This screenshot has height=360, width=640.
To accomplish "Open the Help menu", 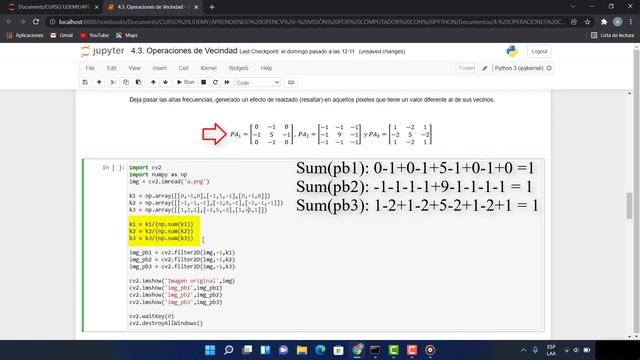I will 266,68.
